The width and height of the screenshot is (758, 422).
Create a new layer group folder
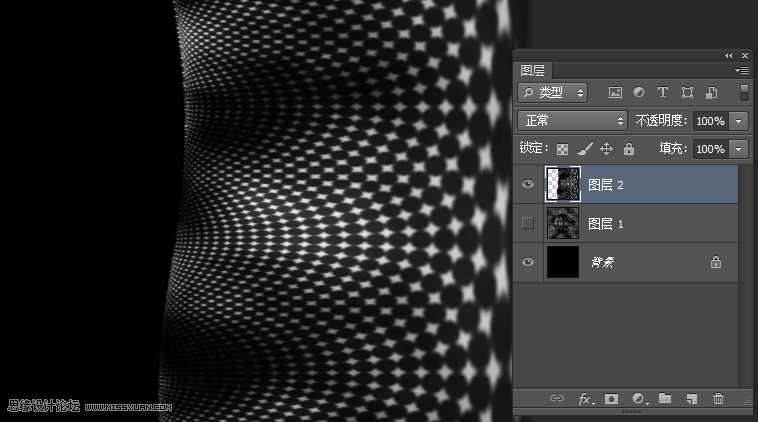(x=665, y=399)
